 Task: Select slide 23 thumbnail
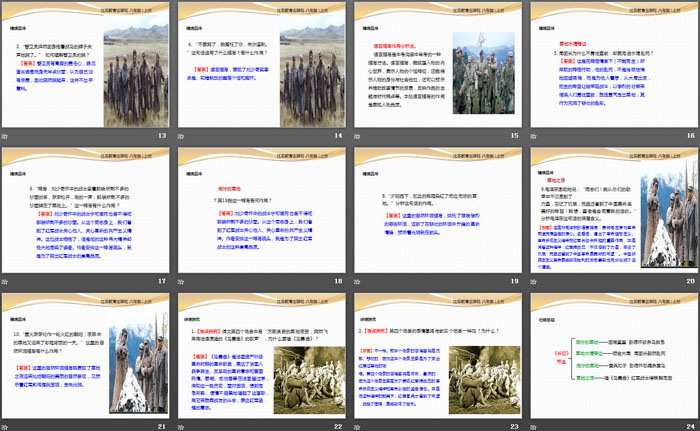[438, 356]
